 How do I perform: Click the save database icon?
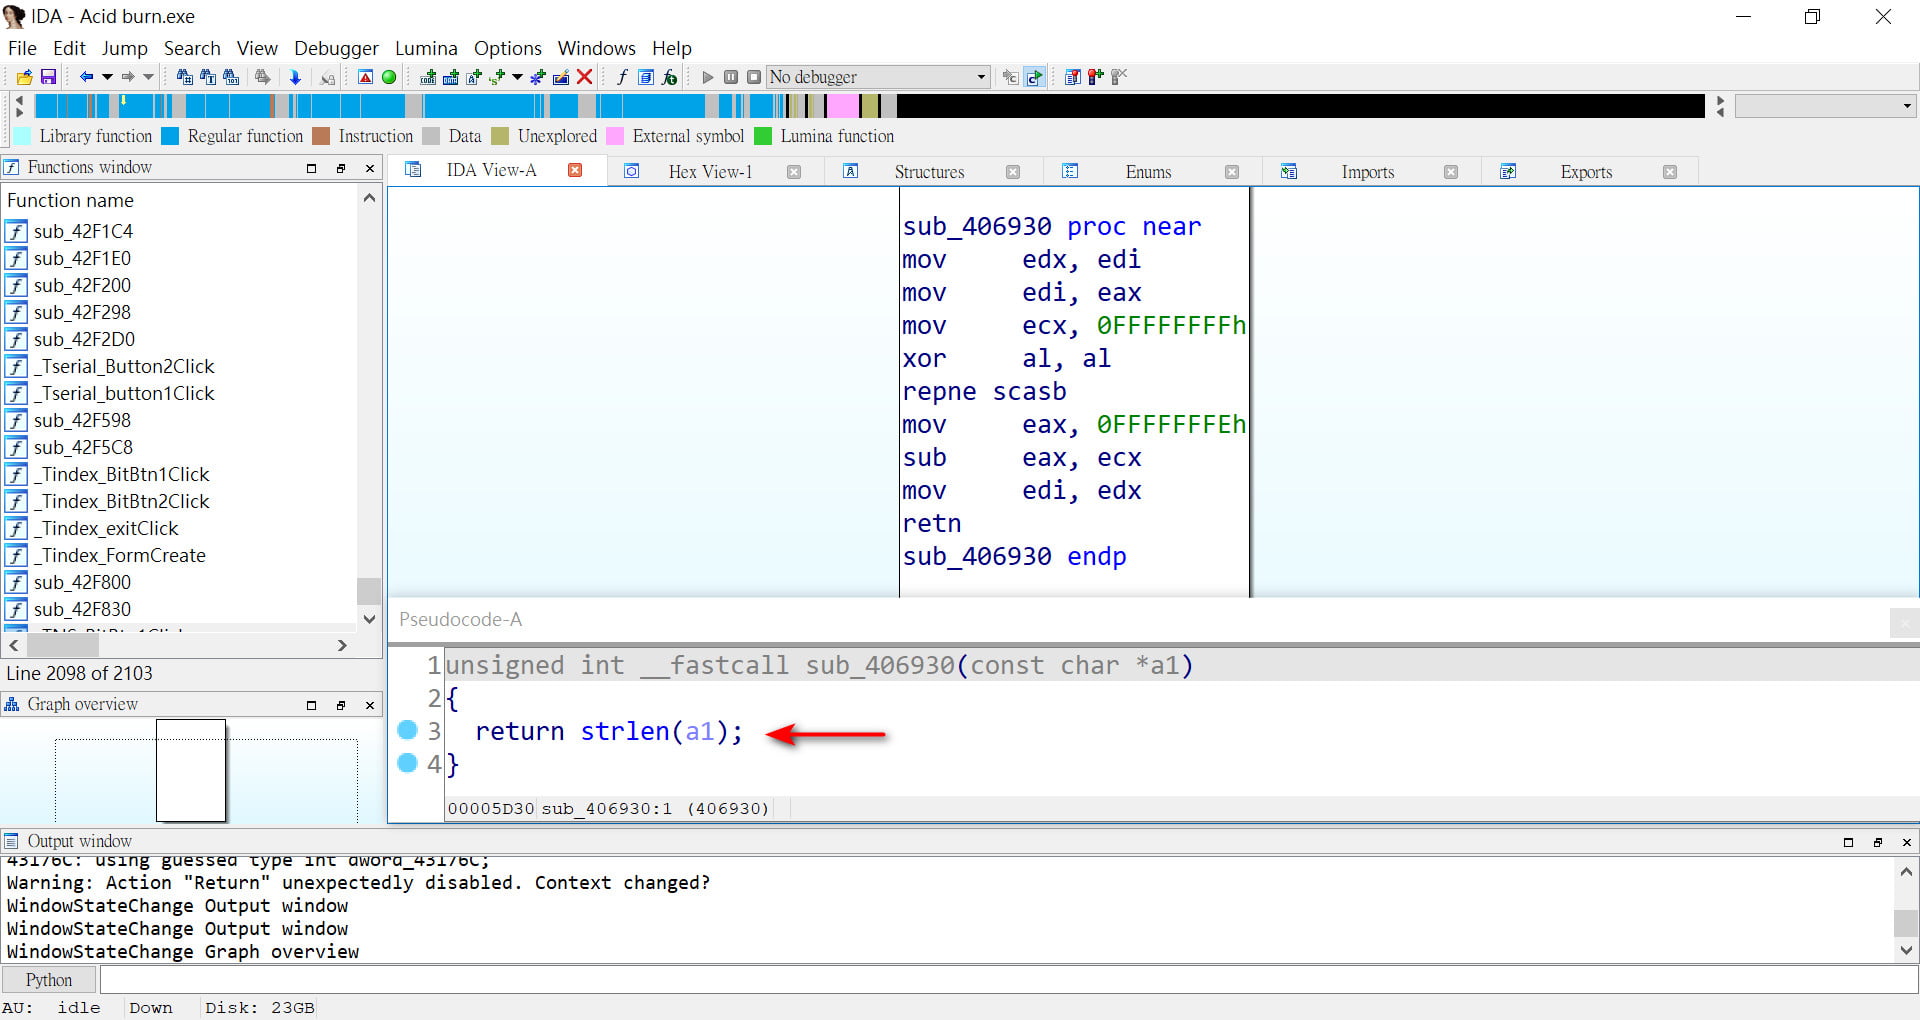(48, 77)
